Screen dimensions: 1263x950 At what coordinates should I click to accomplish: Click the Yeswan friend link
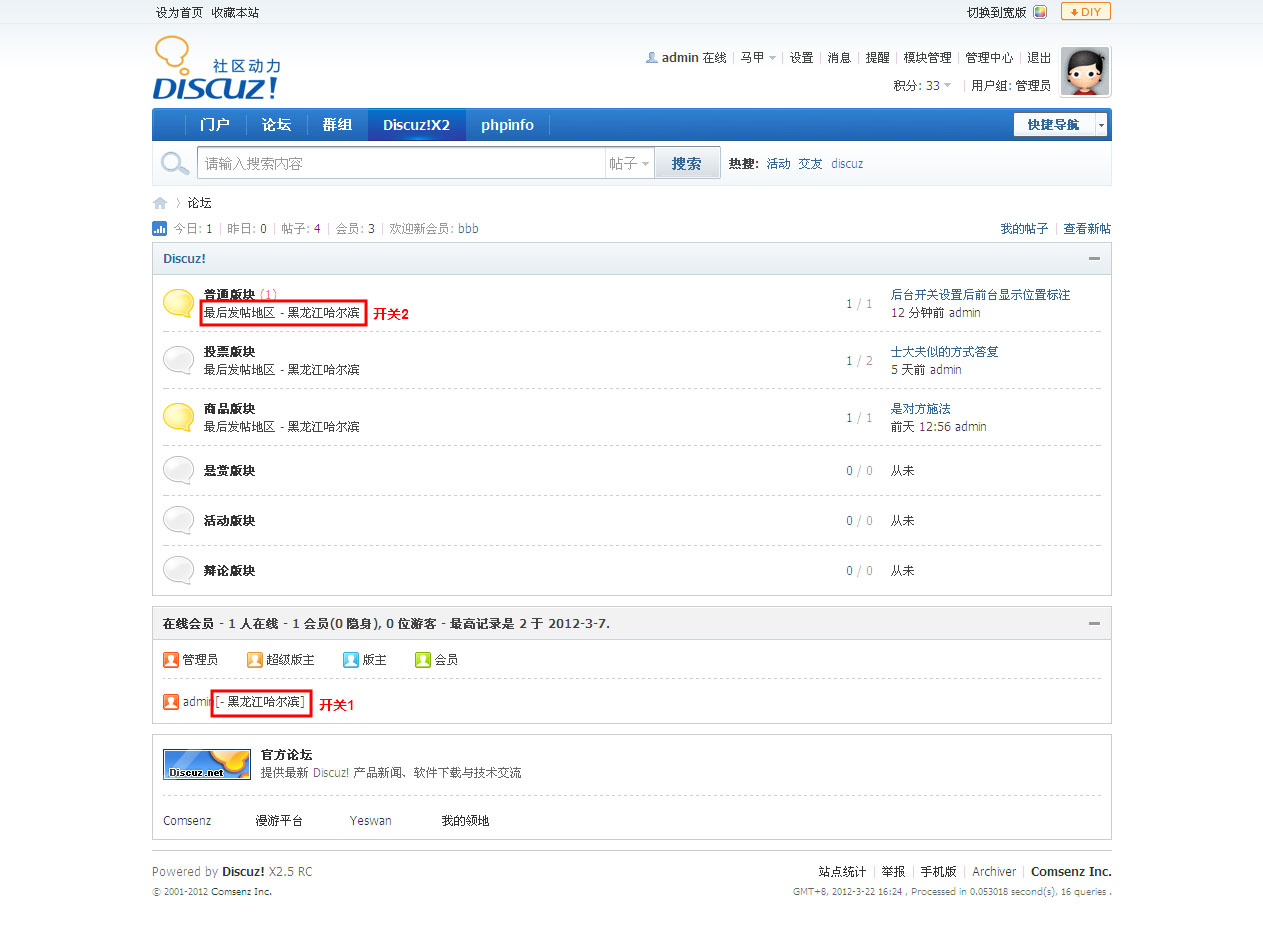click(371, 821)
